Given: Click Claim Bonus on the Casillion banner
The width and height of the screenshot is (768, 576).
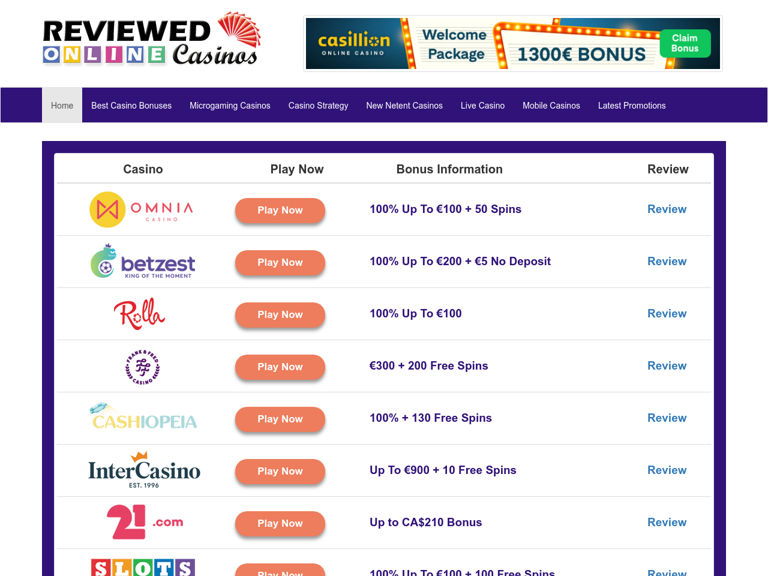Looking at the screenshot, I should (x=685, y=43).
